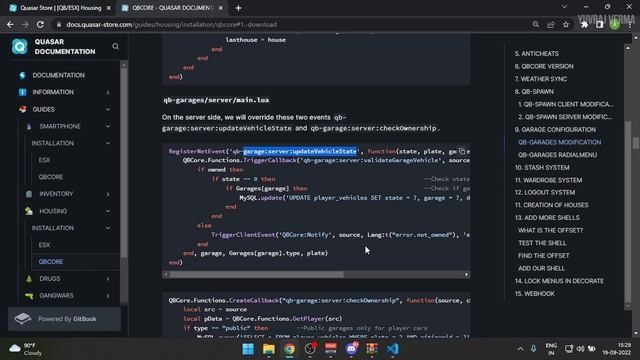The width and height of the screenshot is (640, 360).
Task: Copy the updateVehicleState code block
Action: click(x=462, y=151)
